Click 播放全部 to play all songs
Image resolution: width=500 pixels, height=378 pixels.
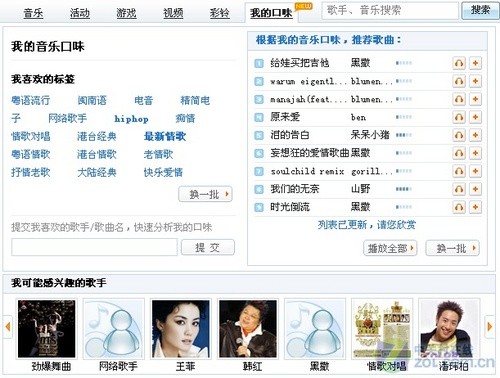(390, 248)
